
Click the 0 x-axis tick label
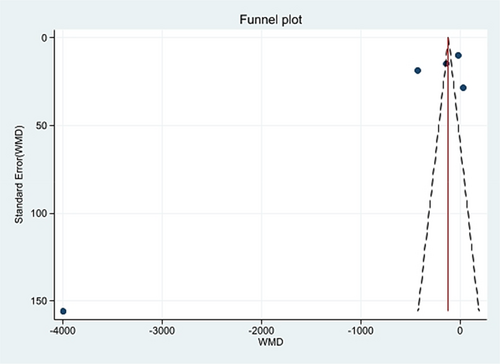(460, 331)
